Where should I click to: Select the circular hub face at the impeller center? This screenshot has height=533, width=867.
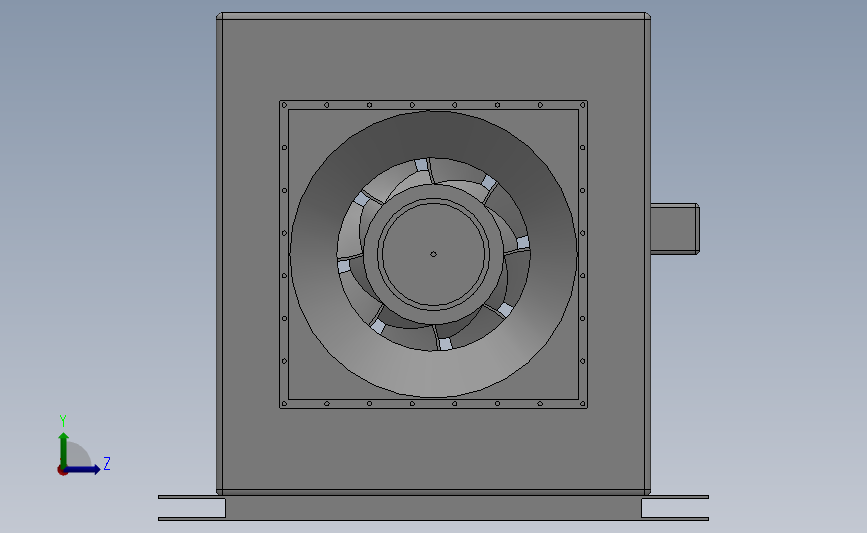point(434,254)
